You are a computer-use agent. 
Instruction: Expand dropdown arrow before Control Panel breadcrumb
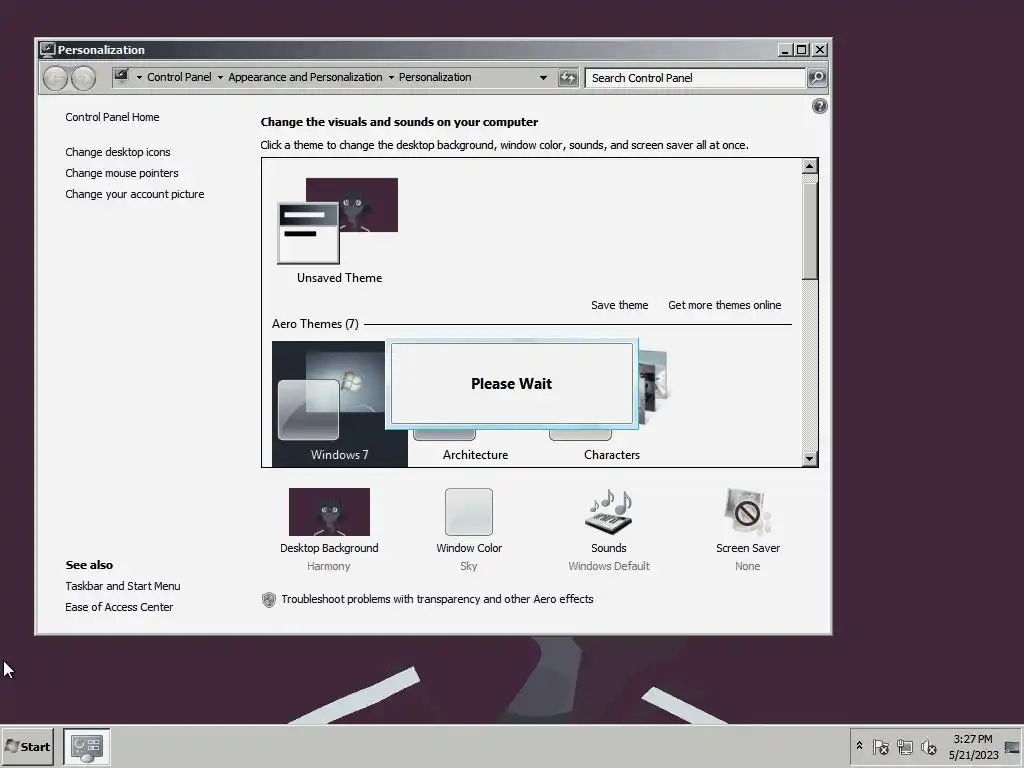139,78
